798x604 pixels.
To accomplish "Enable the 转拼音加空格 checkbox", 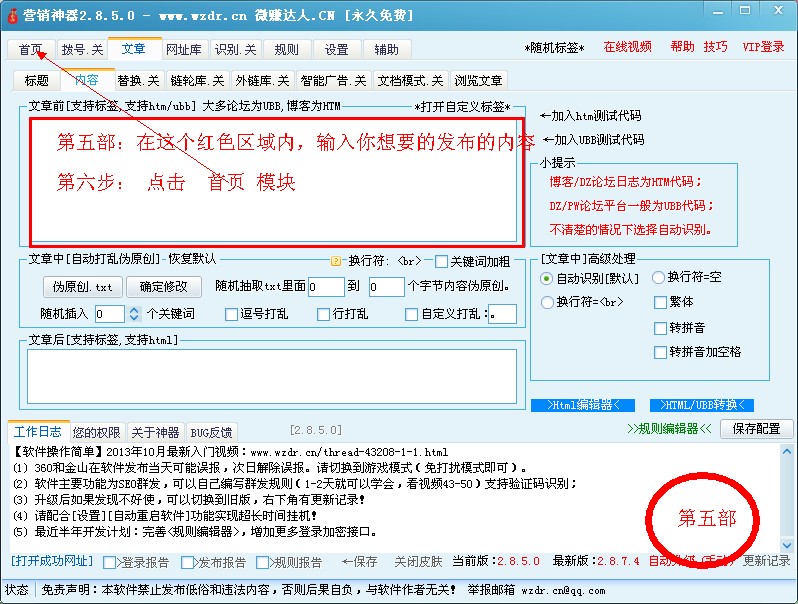I will (x=660, y=352).
